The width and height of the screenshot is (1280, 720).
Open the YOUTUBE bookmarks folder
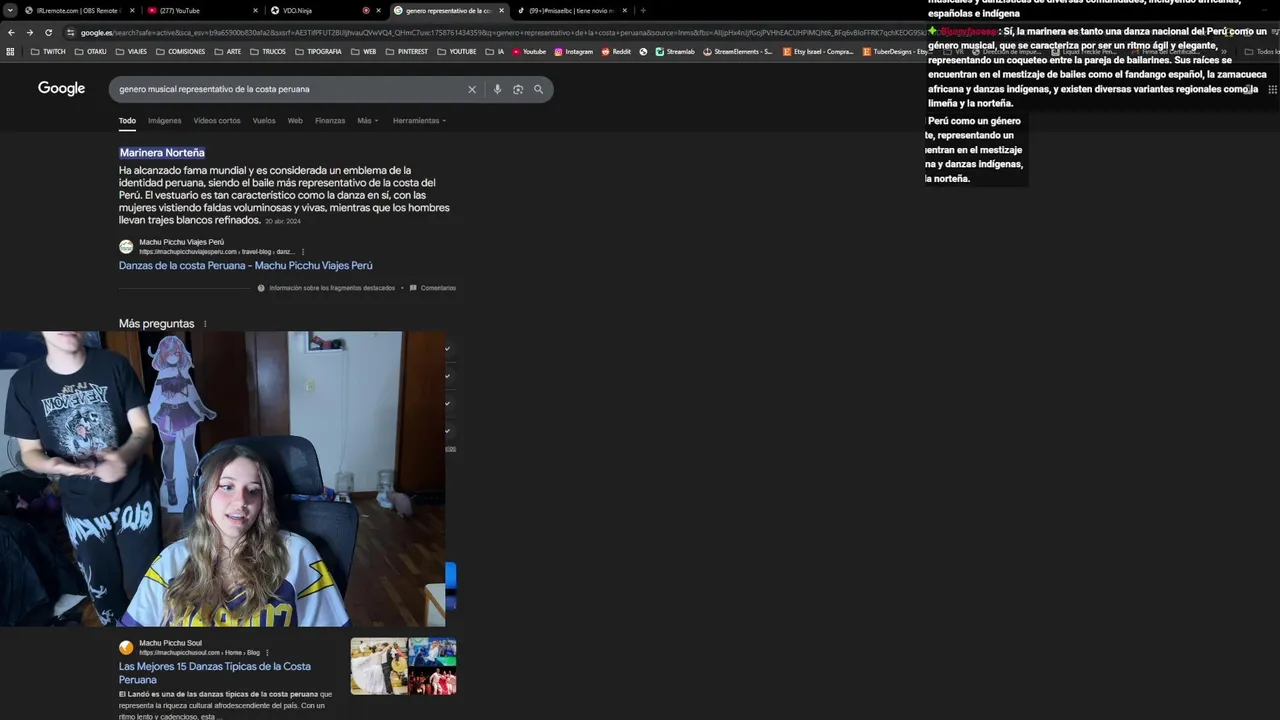click(x=456, y=51)
